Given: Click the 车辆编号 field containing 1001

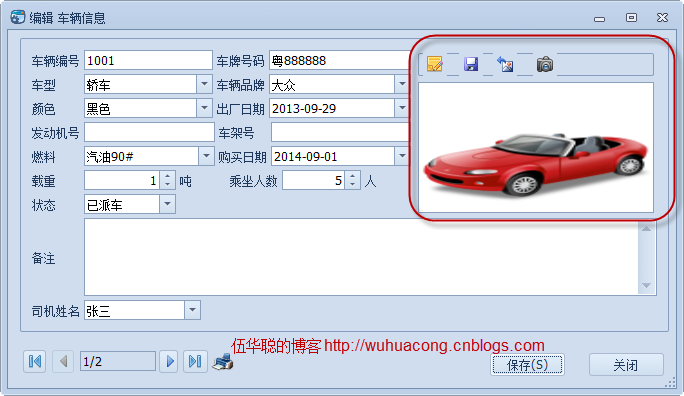Looking at the screenshot, I should (148, 60).
